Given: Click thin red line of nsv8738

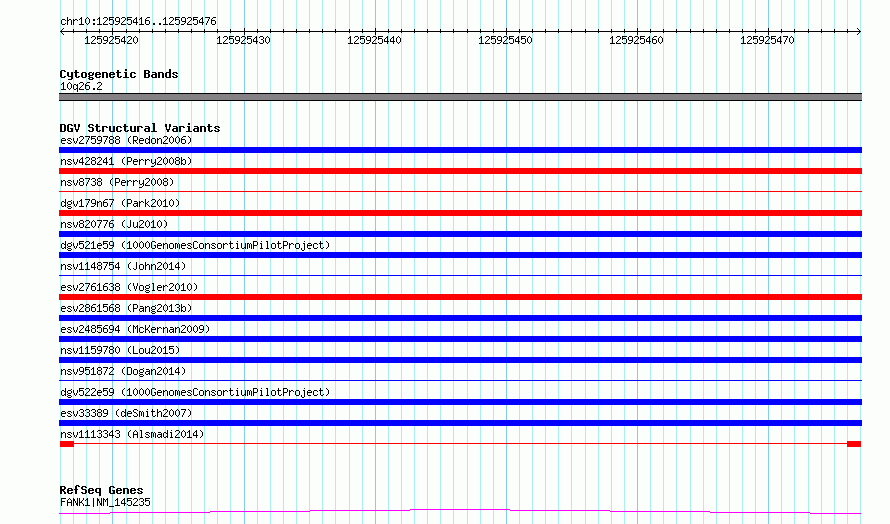Looking at the screenshot, I should point(460,192).
